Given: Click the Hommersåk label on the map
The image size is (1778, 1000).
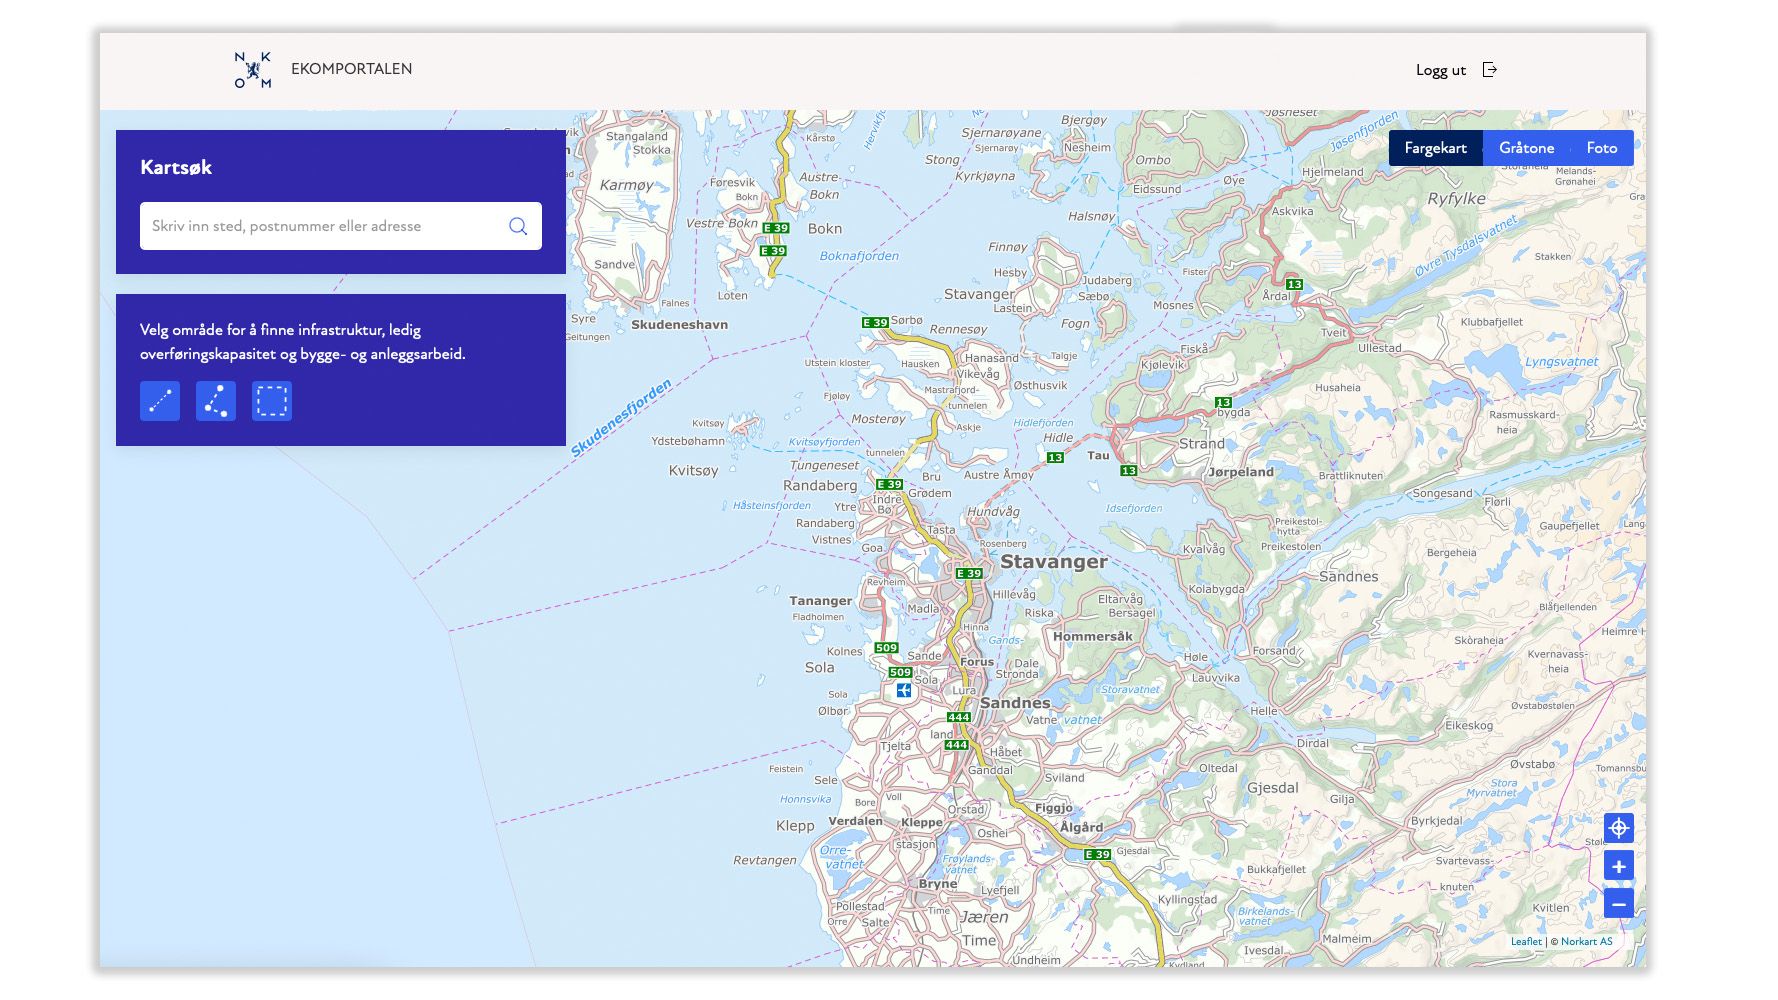Looking at the screenshot, I should pyautogui.click(x=1093, y=636).
